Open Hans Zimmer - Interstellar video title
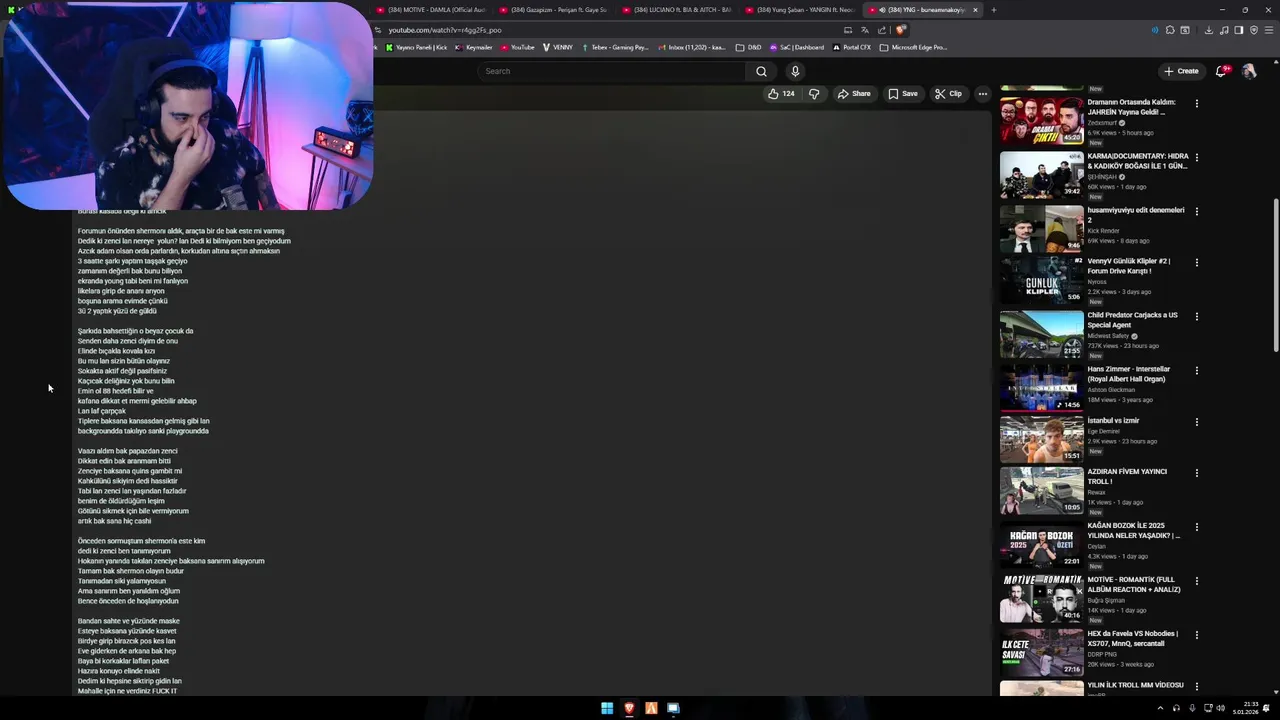Viewport: 1280px width, 720px height. tap(1129, 374)
